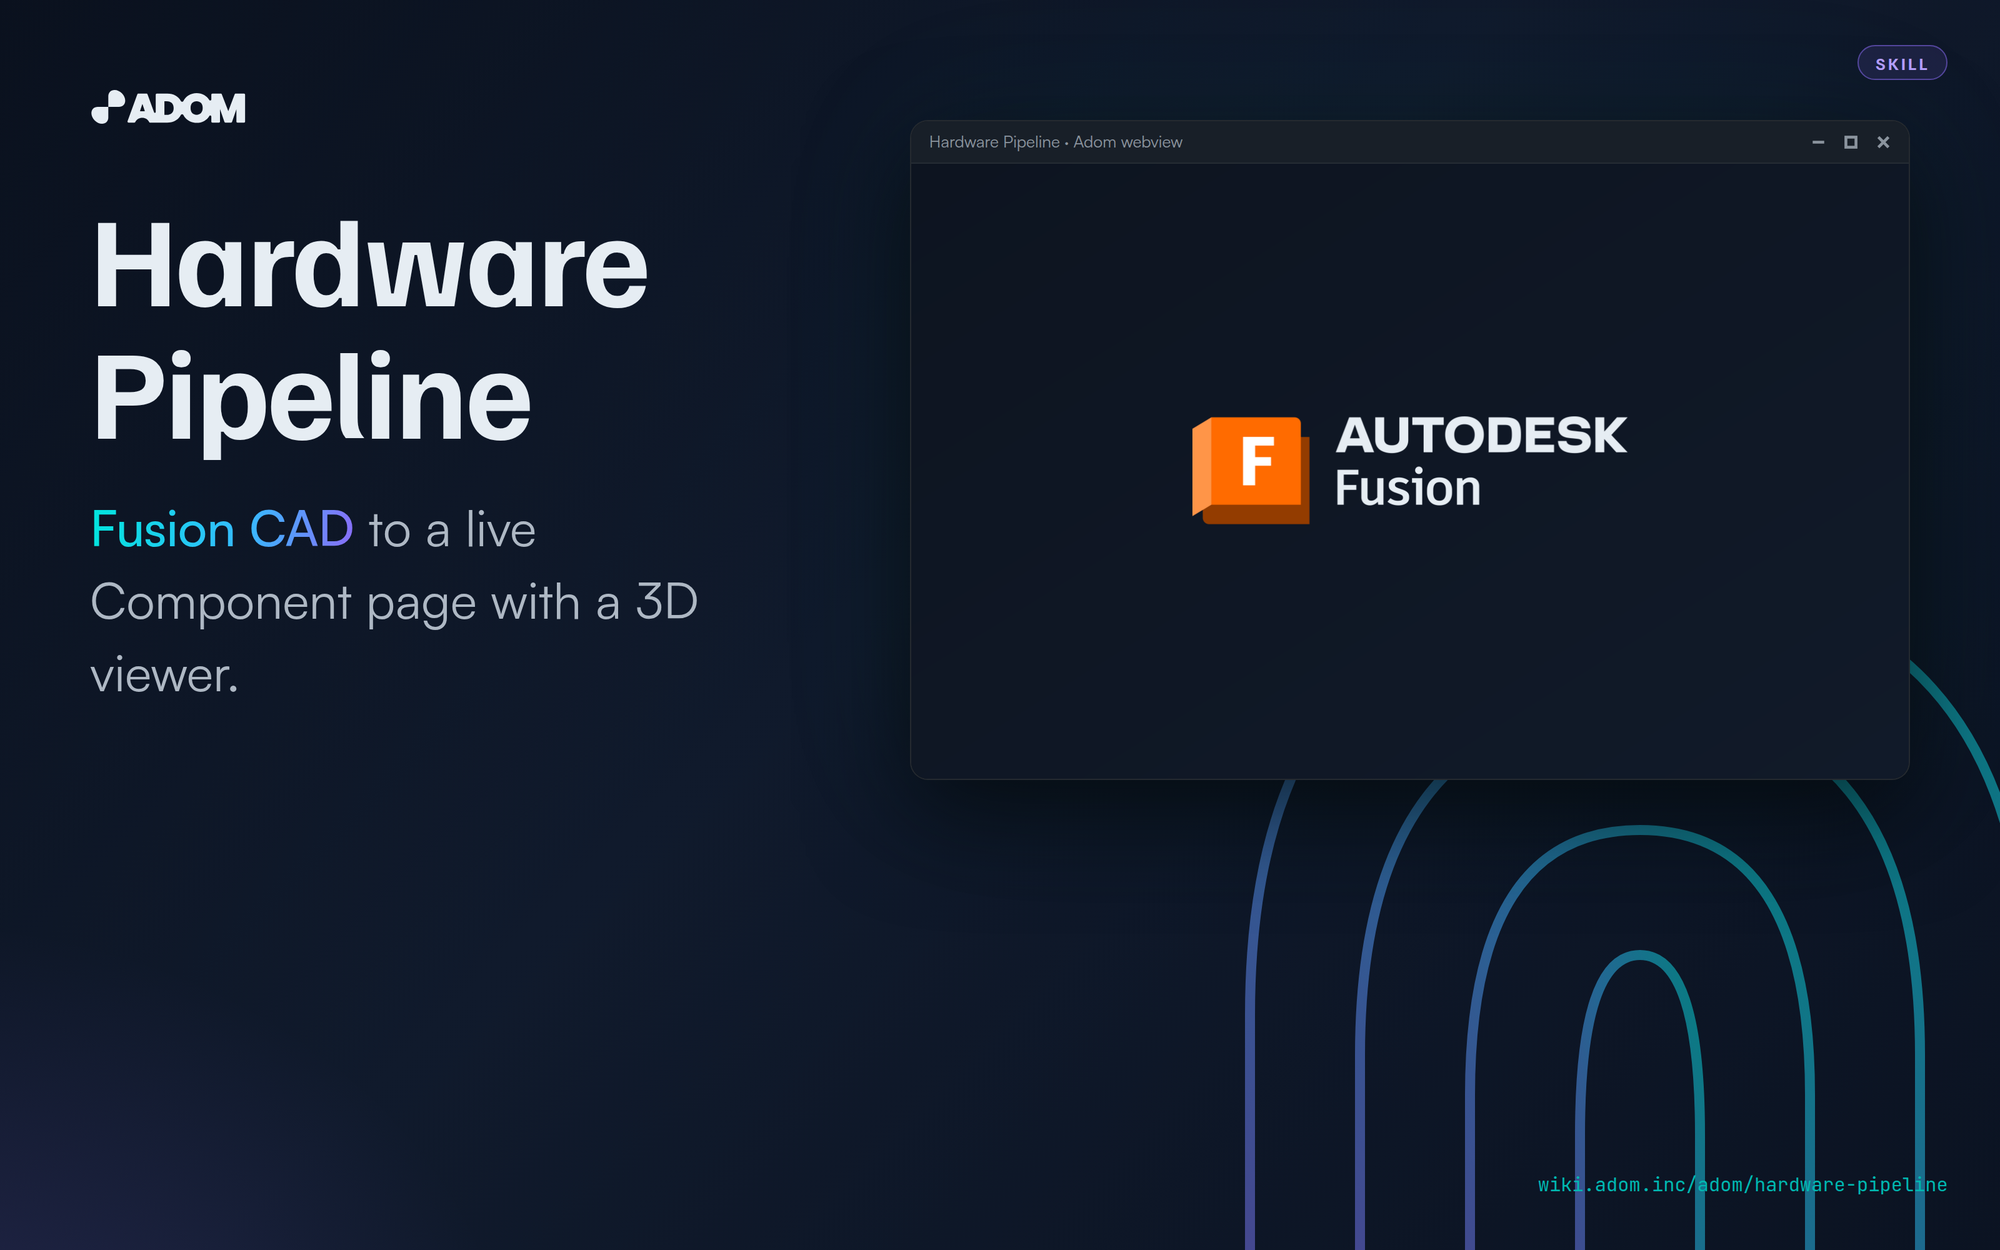Click the 'Fusion CAD' gradient text
Image resolution: width=2000 pixels, height=1250 pixels.
click(x=222, y=529)
